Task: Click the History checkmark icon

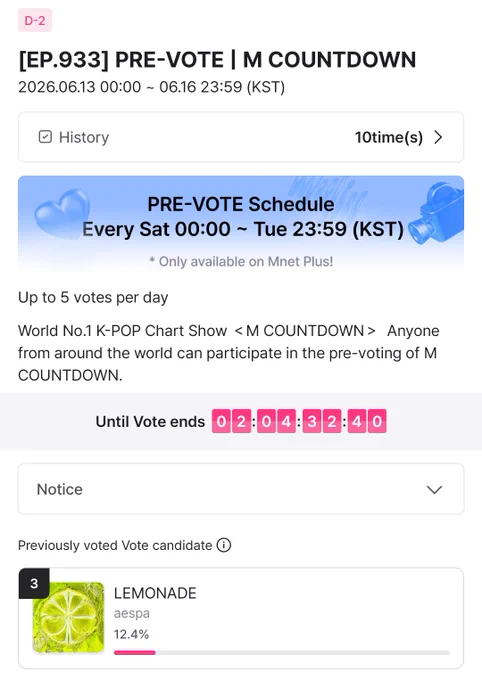Action: coord(45,137)
